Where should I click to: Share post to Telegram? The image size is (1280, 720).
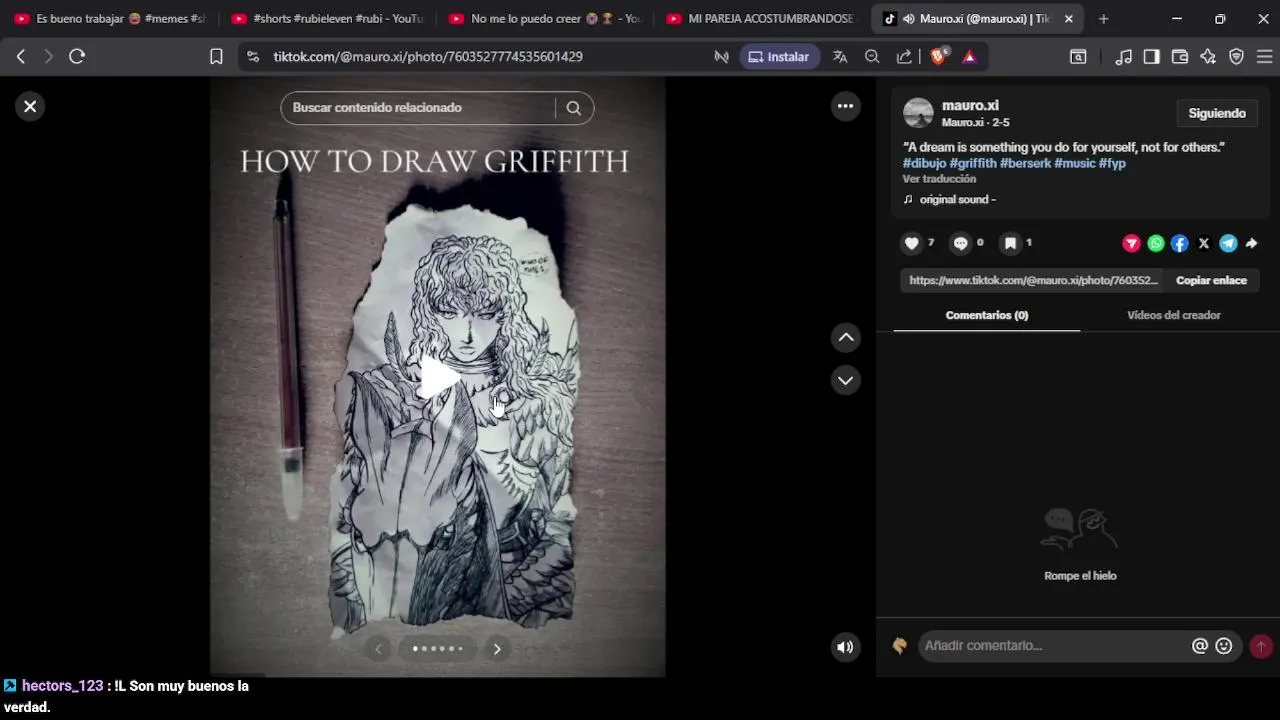pyautogui.click(x=1228, y=243)
